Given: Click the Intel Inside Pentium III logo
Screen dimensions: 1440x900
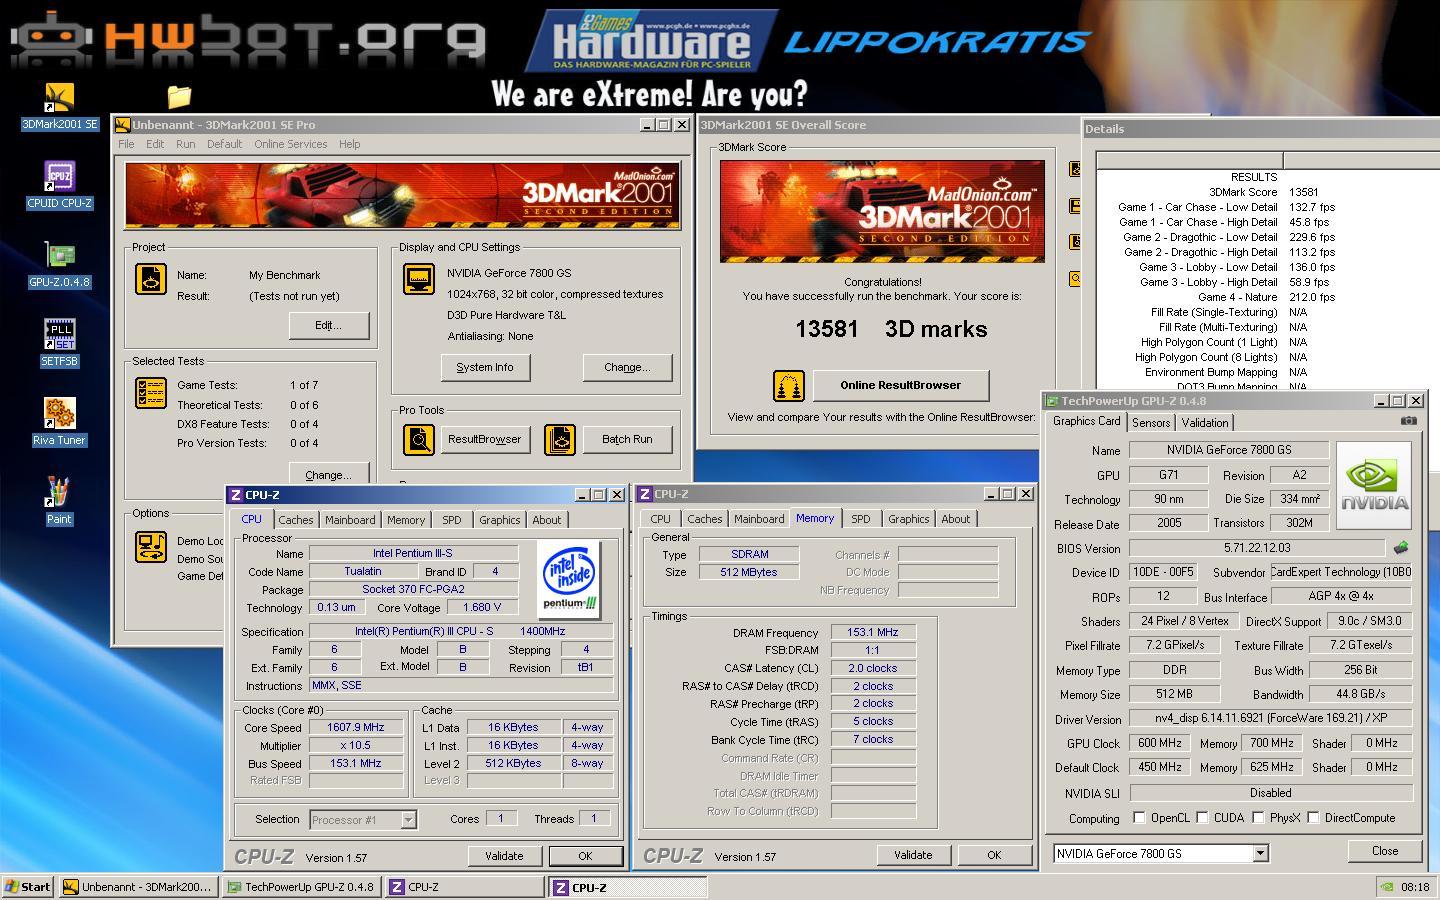Looking at the screenshot, I should point(569,579).
